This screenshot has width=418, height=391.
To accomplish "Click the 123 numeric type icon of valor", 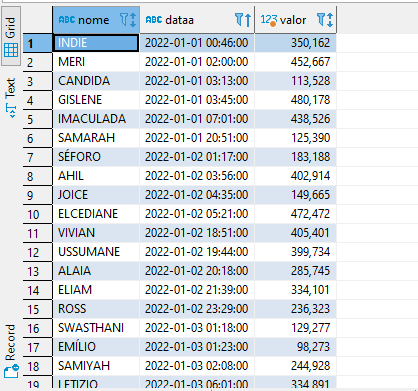I will 269,20.
